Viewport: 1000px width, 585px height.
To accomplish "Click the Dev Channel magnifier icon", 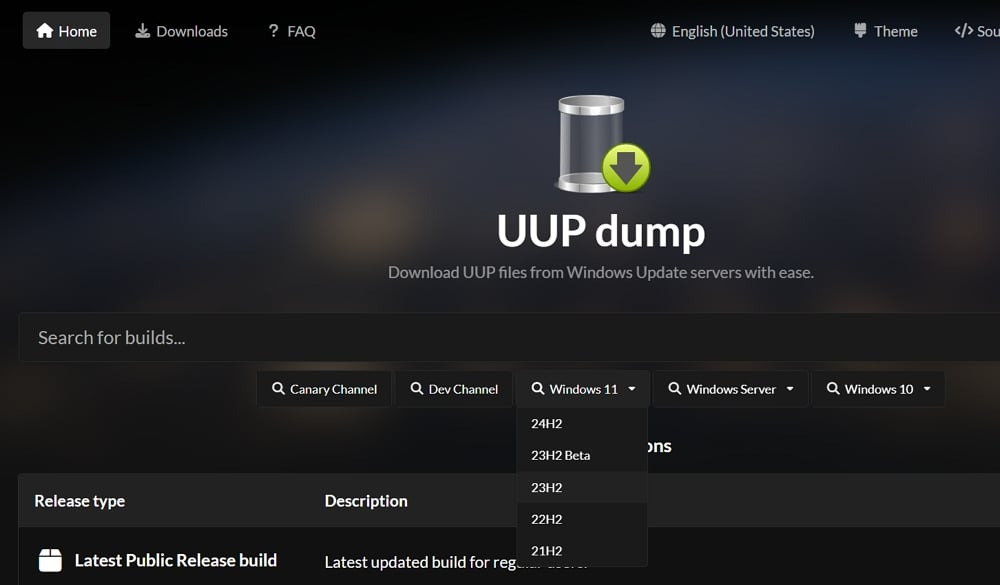I will (x=416, y=389).
